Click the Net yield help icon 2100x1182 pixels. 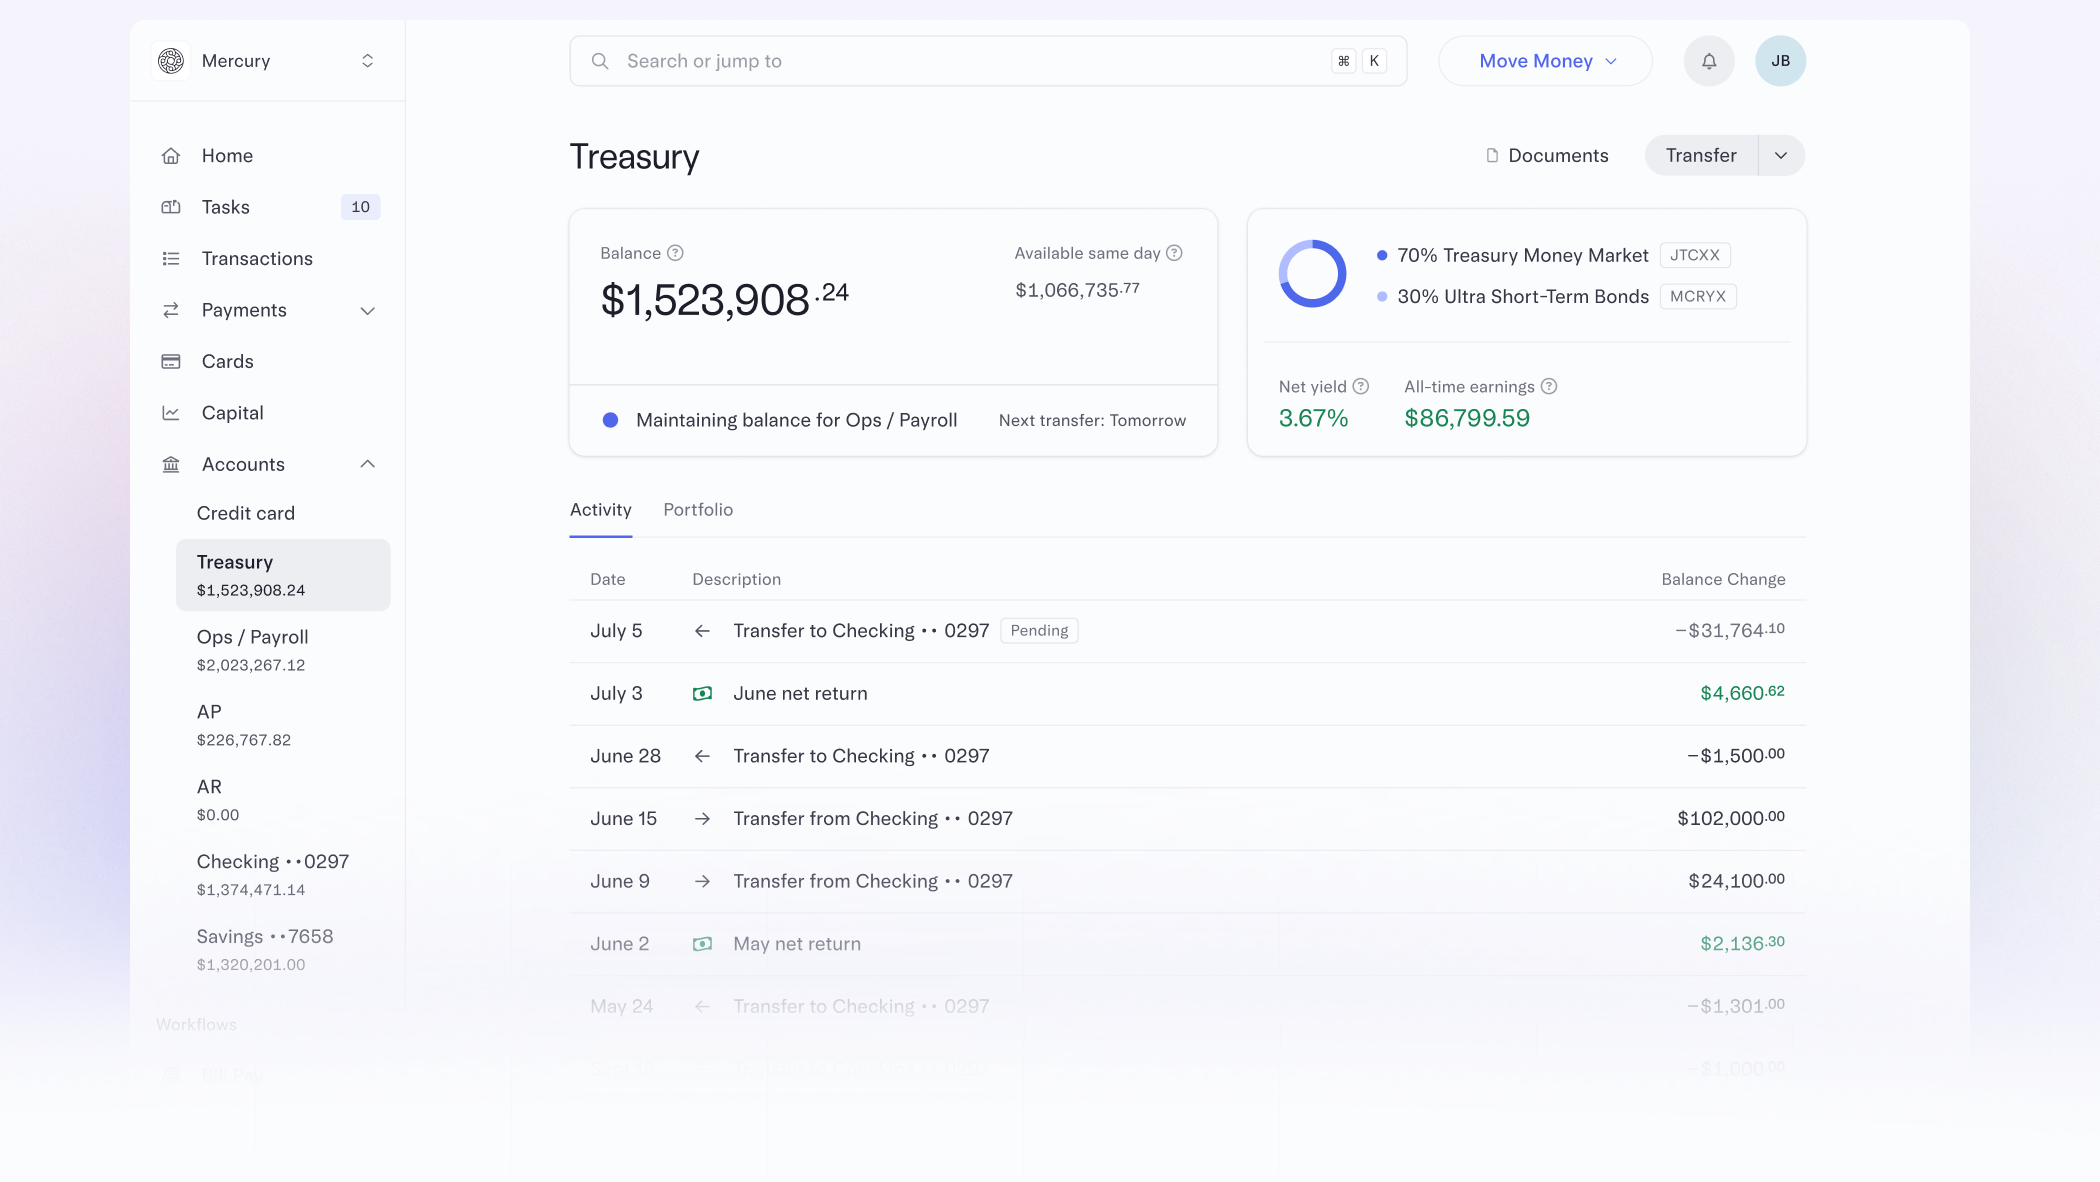(1360, 386)
